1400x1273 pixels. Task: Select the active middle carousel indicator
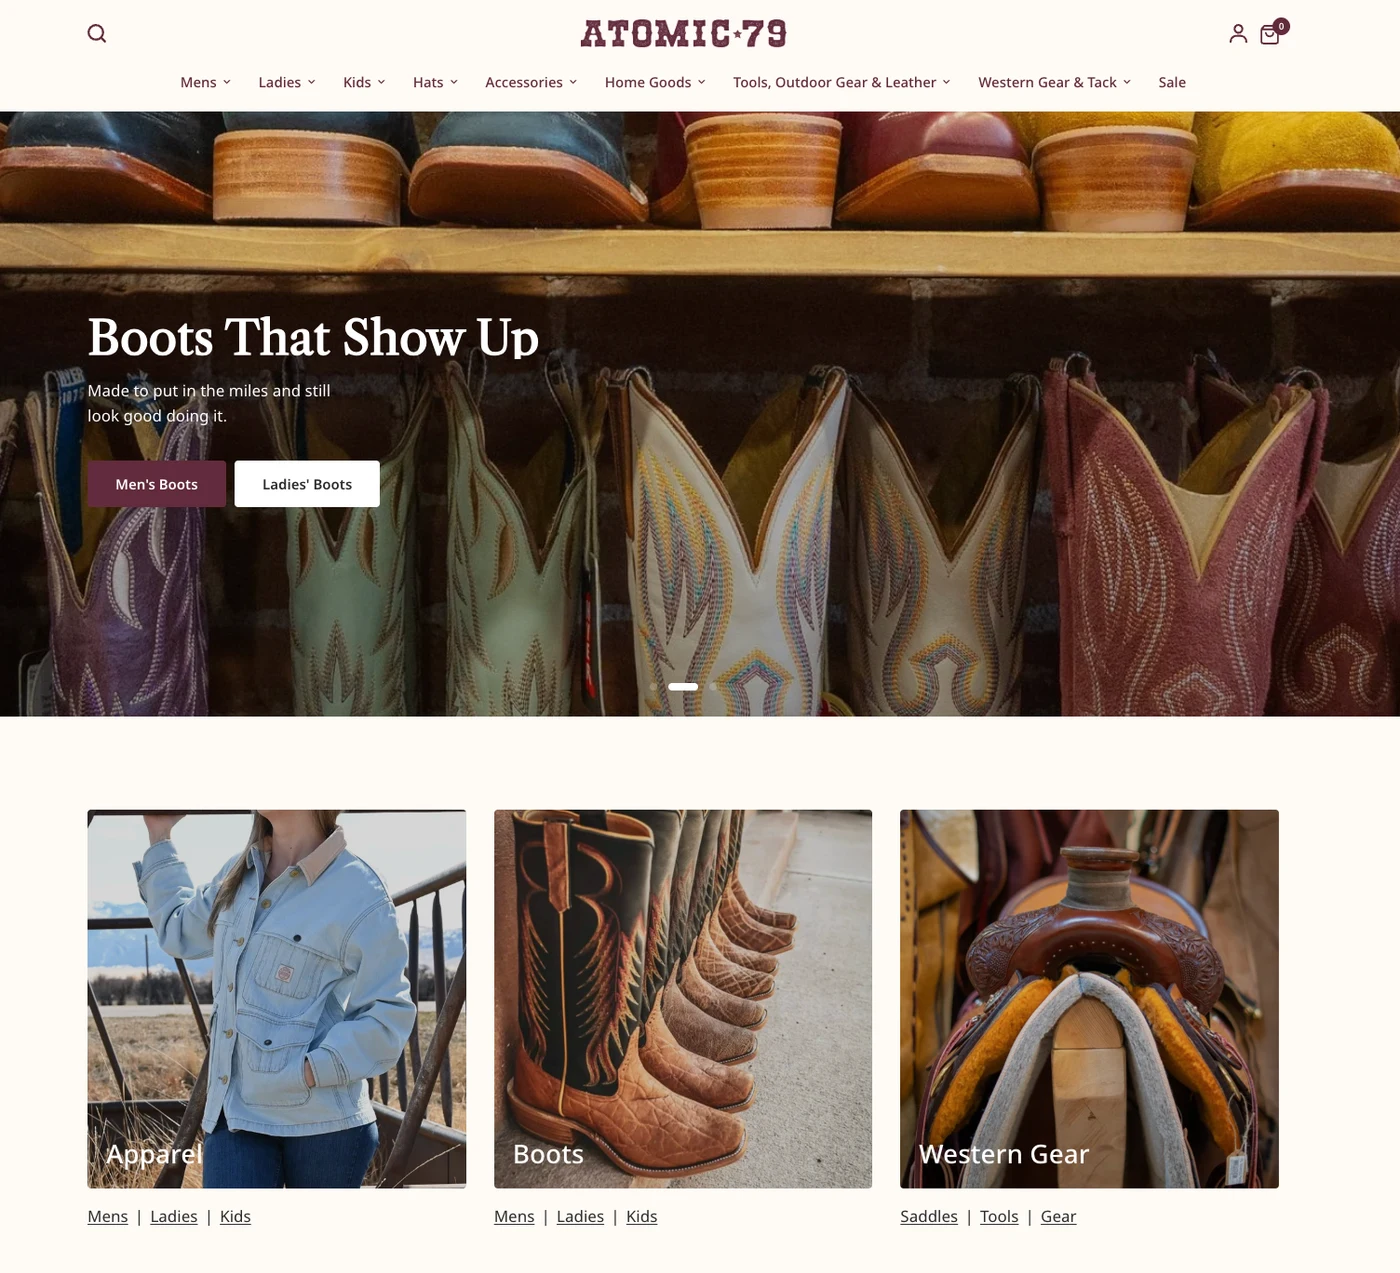coord(683,687)
